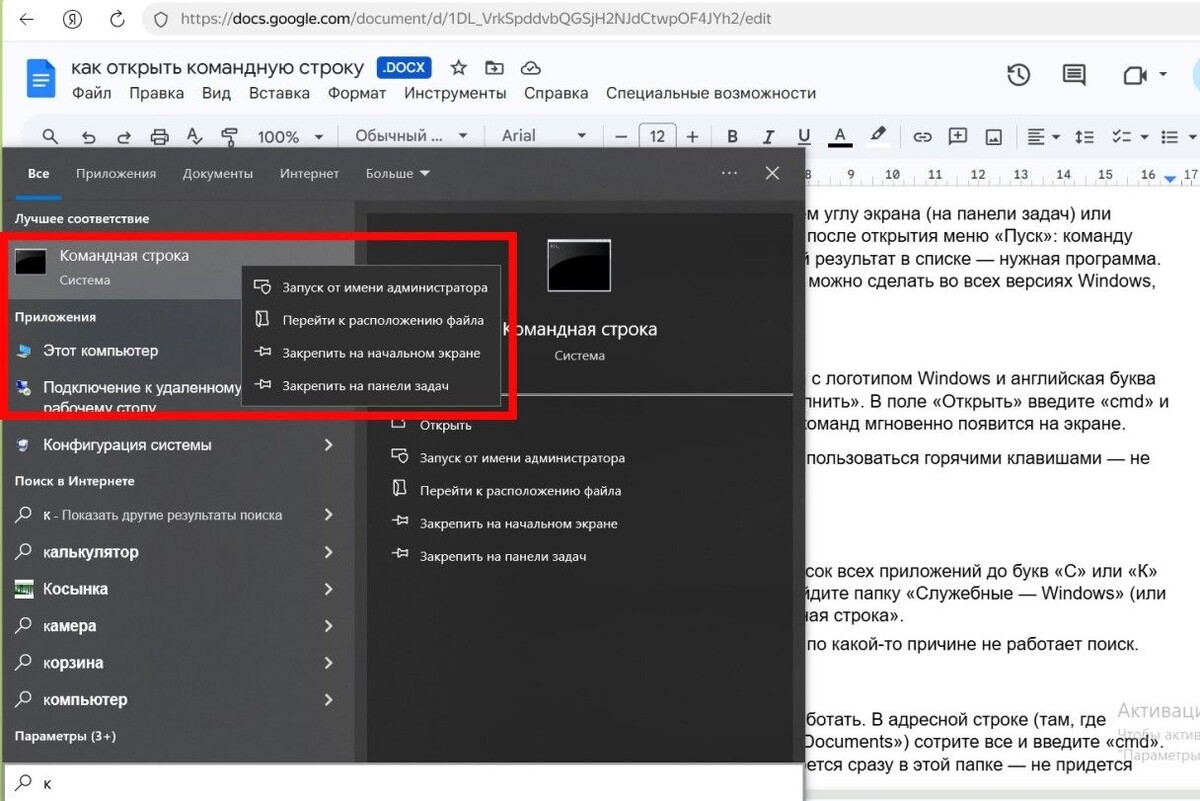Click the Yandex browser logo button

73,19
